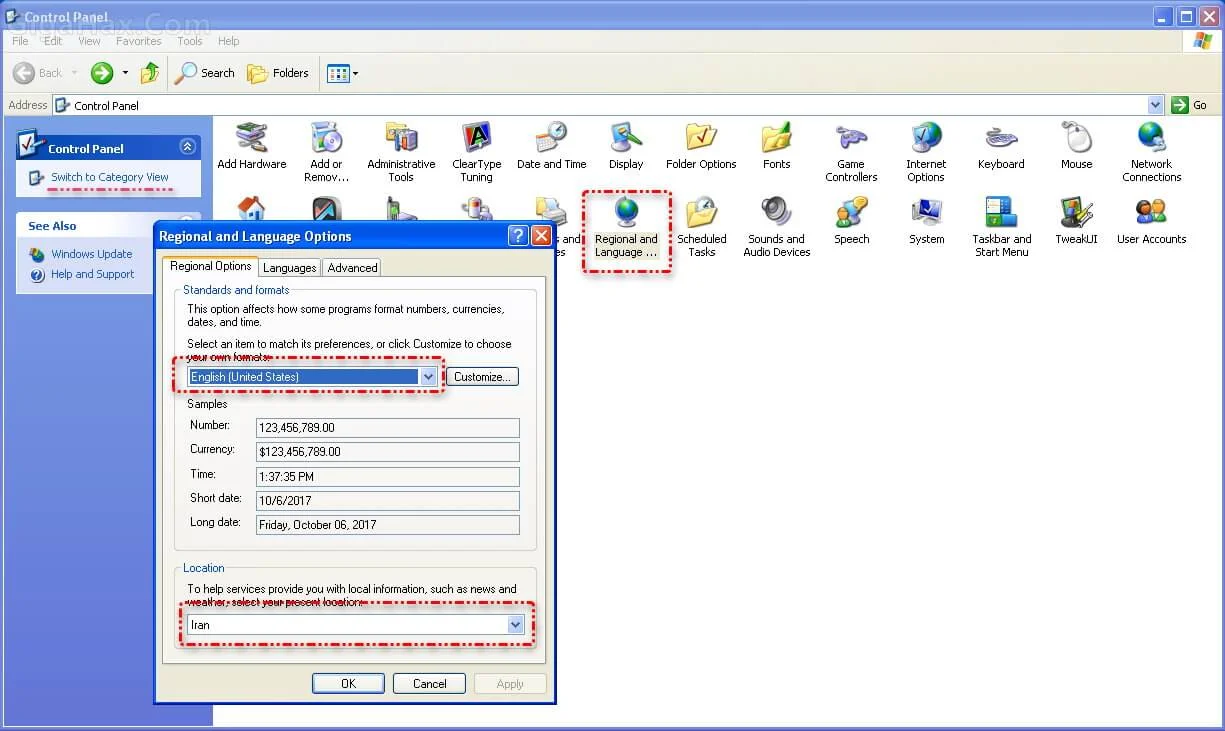This screenshot has width=1225, height=731.
Task: Expand the Iran location dropdown
Action: pyautogui.click(x=515, y=625)
